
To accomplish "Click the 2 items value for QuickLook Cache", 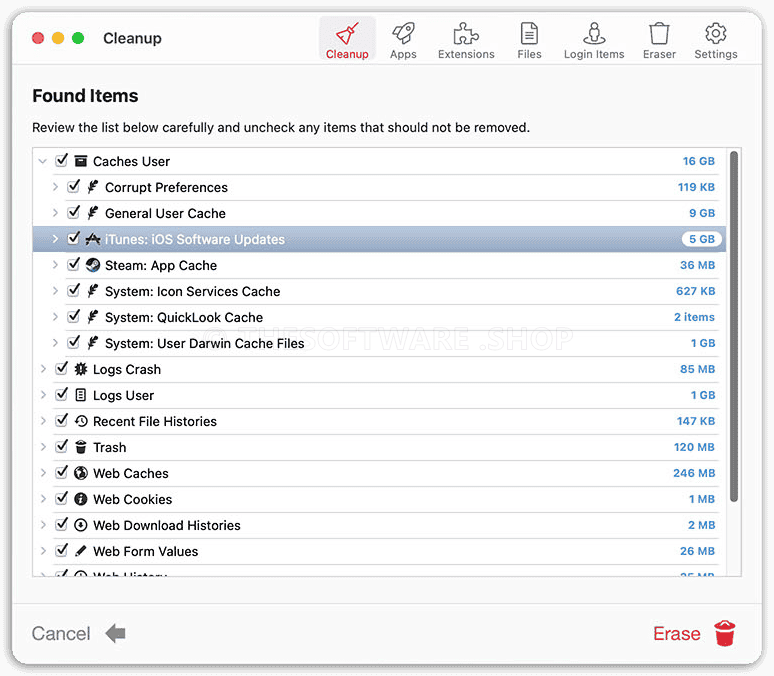I will click(x=694, y=317).
